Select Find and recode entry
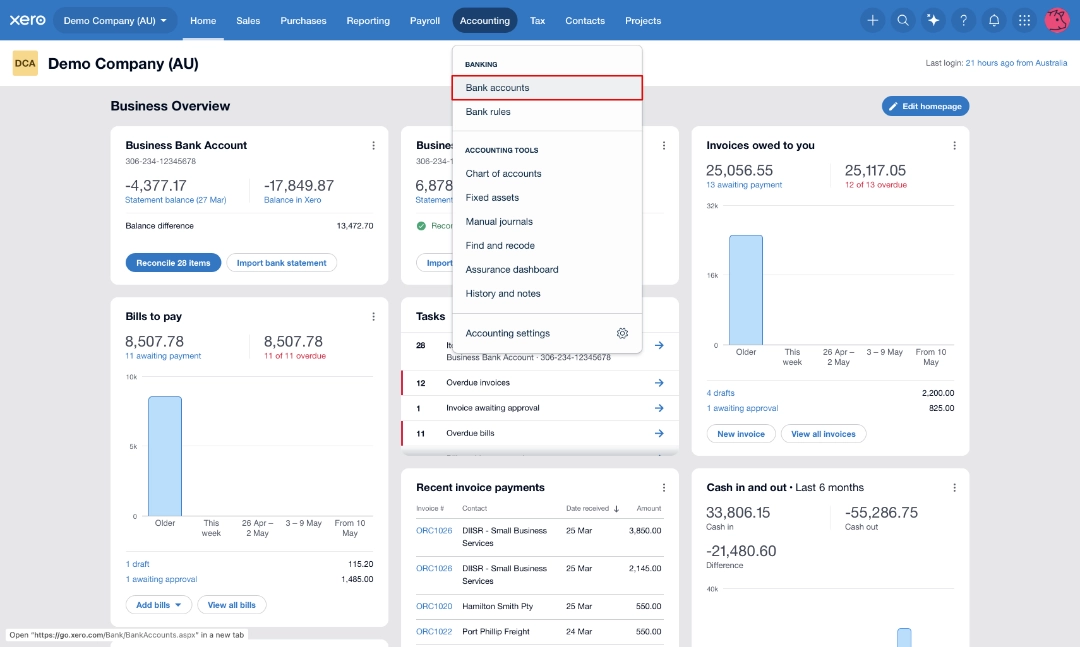This screenshot has height=647, width=1080. (x=547, y=245)
